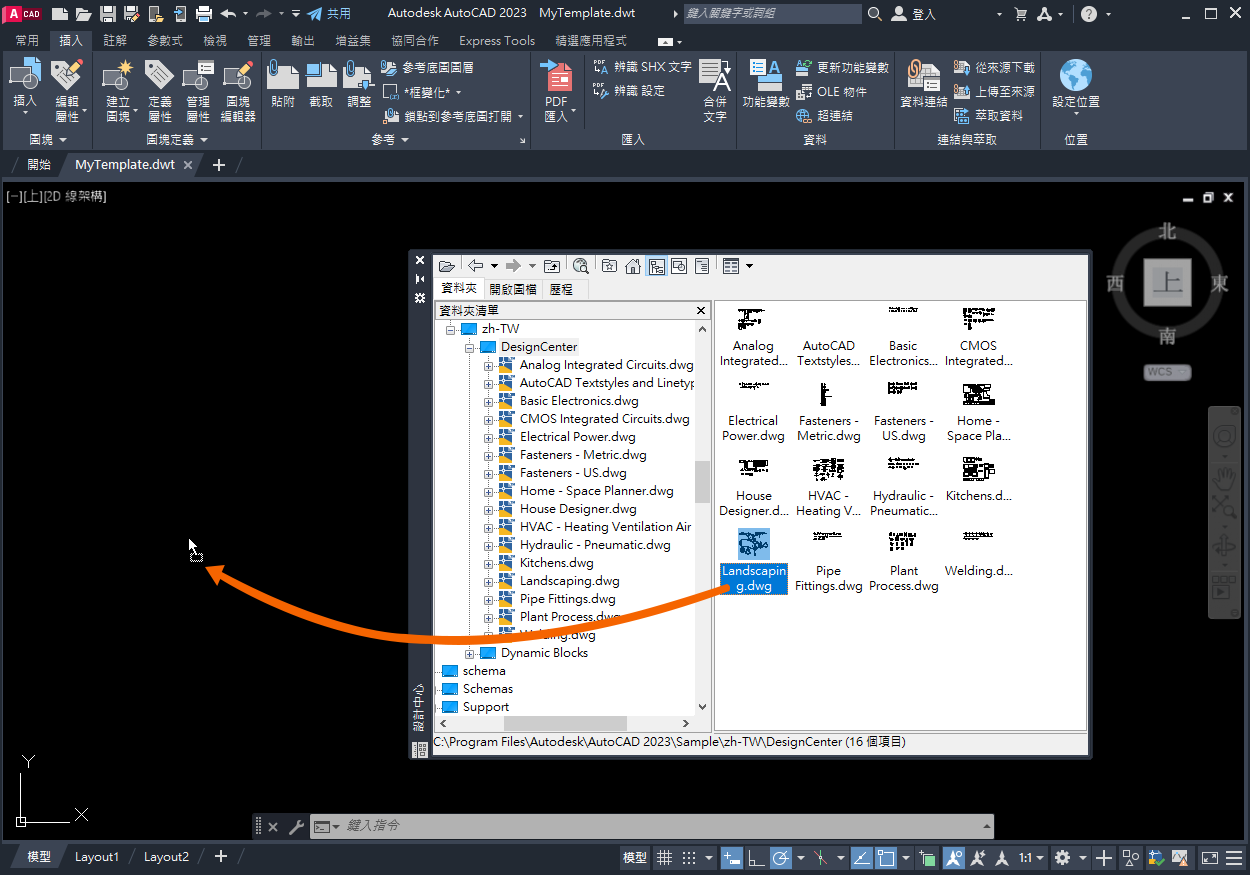Open the Views dropdown arrow in DesignCenter
The image size is (1250, 875).
[749, 266]
